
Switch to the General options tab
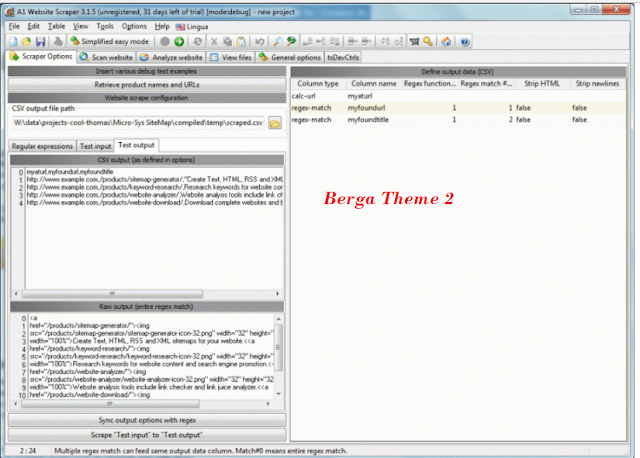290,58
